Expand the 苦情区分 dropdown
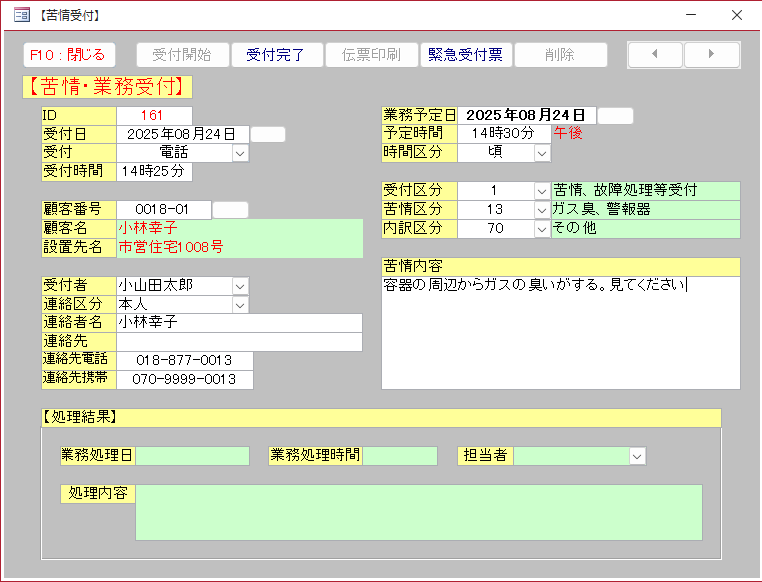 point(542,210)
